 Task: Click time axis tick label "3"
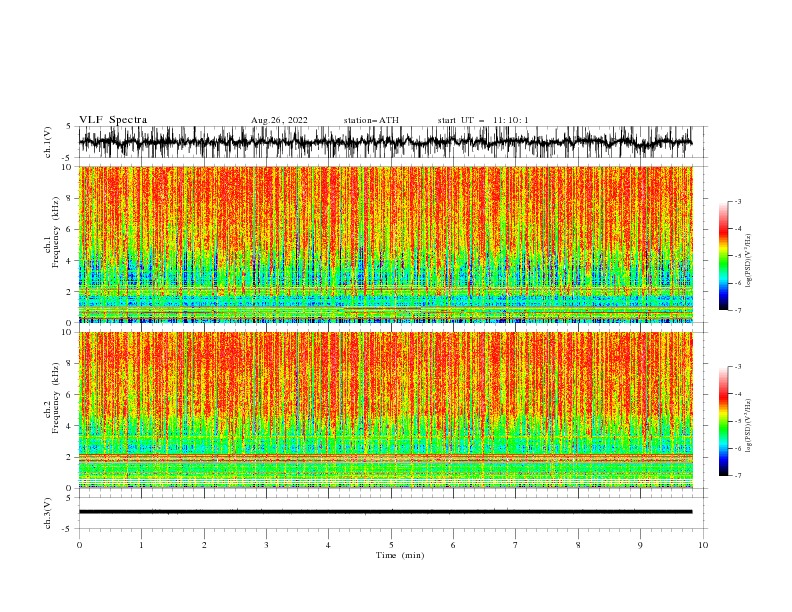click(x=266, y=545)
